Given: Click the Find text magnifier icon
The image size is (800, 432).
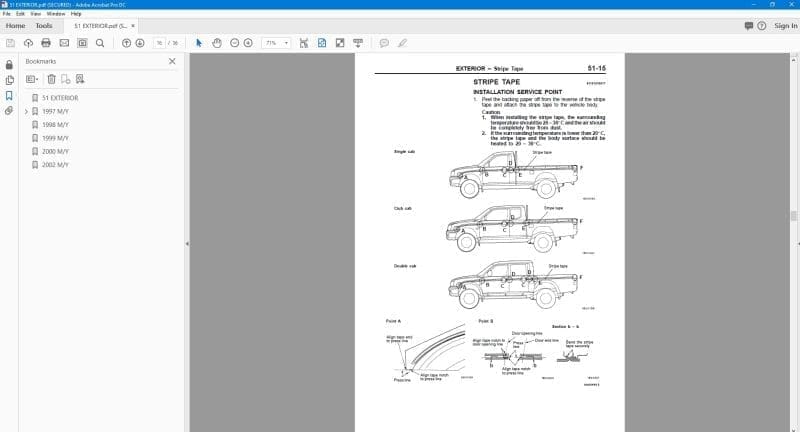Looking at the screenshot, I should click(100, 43).
